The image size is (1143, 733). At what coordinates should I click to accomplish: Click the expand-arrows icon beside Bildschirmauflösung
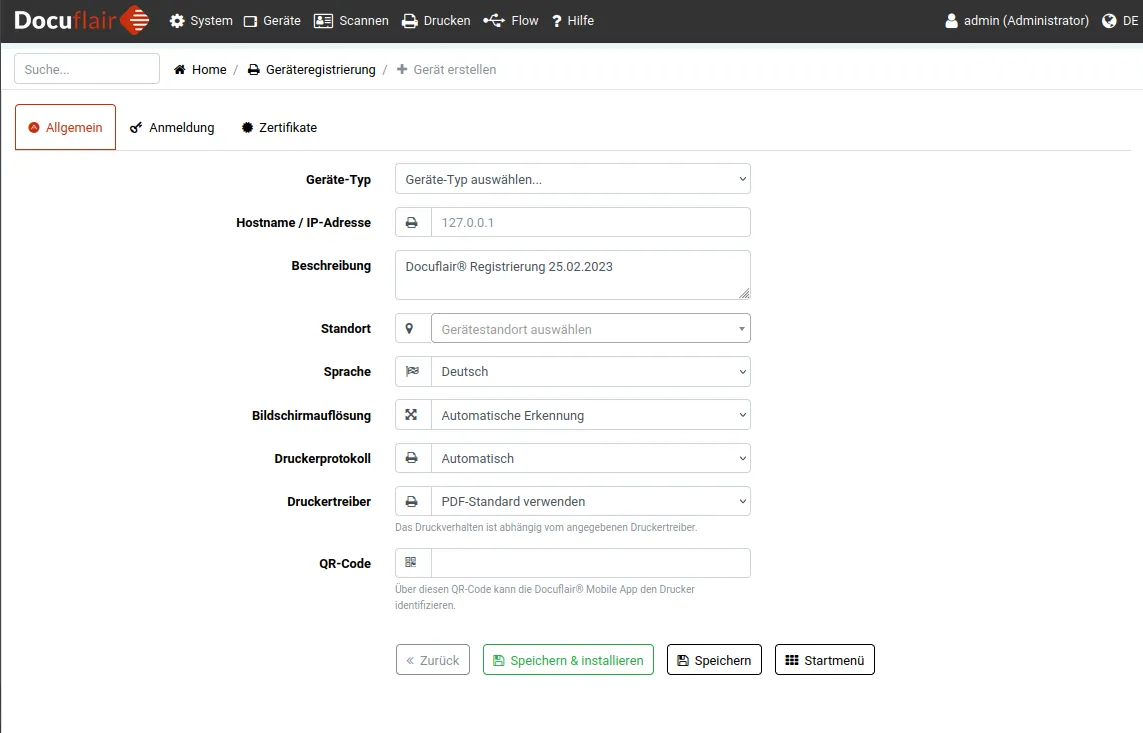click(411, 415)
